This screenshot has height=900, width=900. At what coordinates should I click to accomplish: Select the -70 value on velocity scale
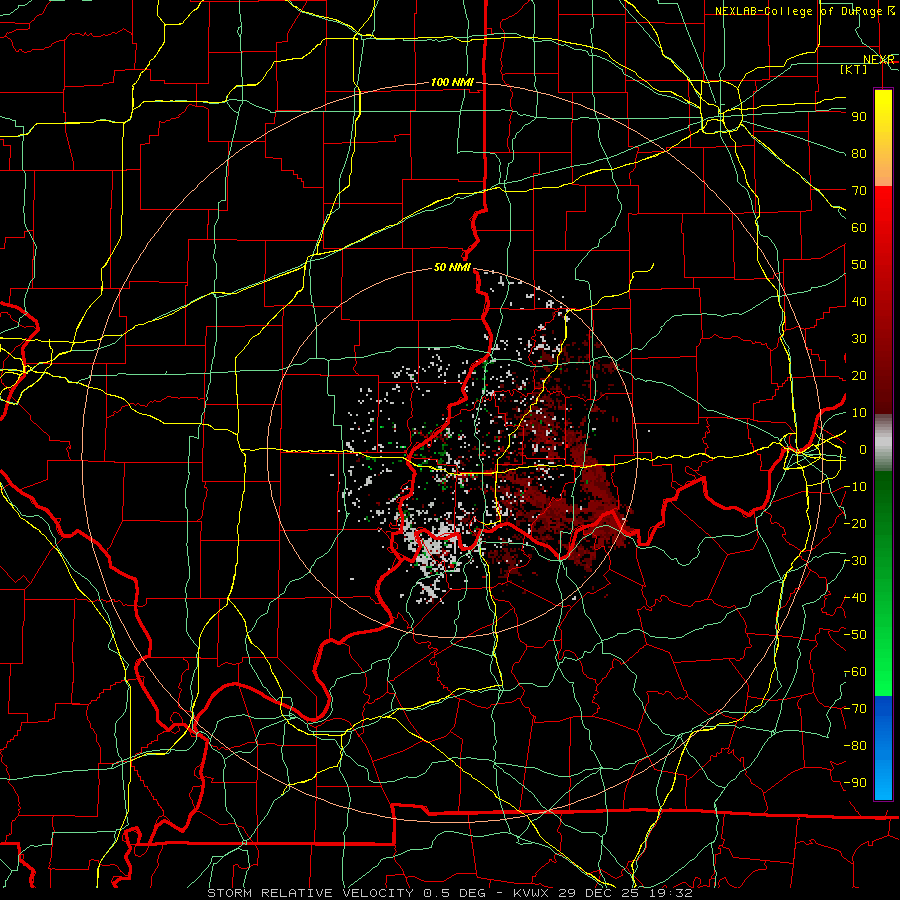tap(855, 709)
